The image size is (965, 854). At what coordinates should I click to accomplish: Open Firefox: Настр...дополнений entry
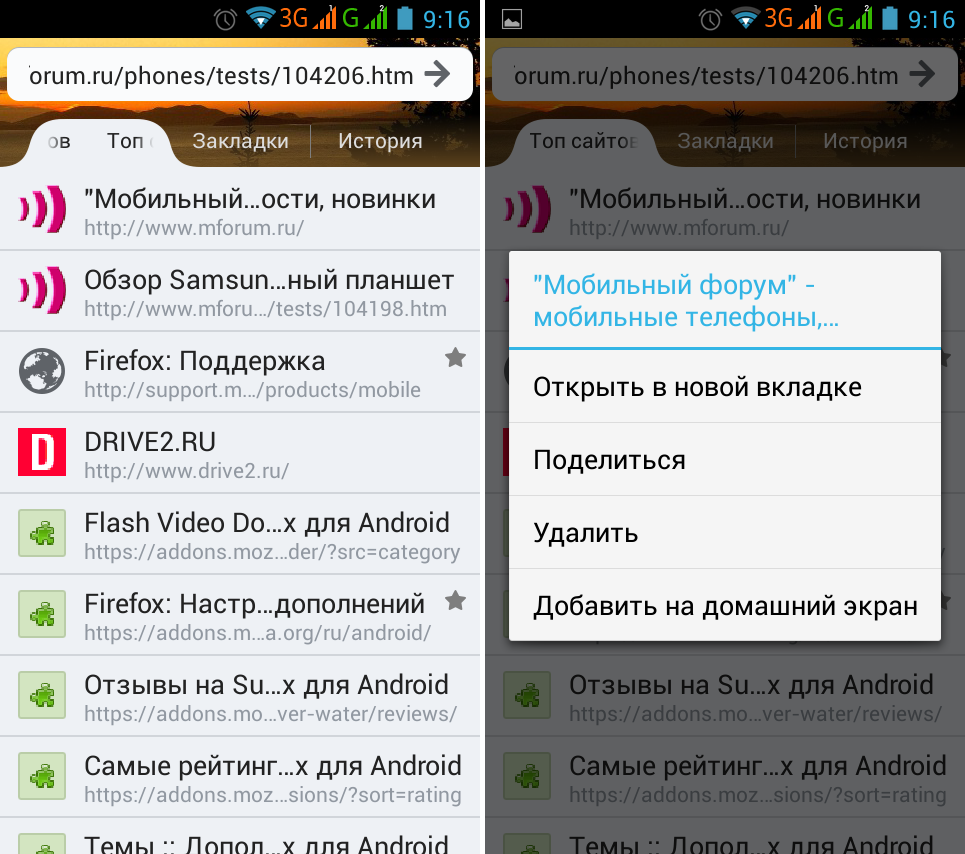click(x=240, y=615)
